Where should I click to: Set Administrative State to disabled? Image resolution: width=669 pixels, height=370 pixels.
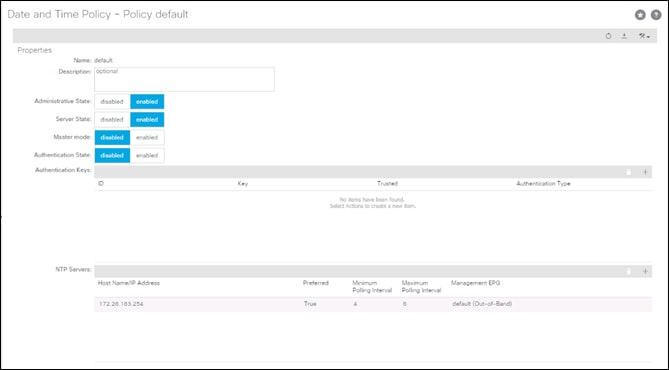coord(112,102)
